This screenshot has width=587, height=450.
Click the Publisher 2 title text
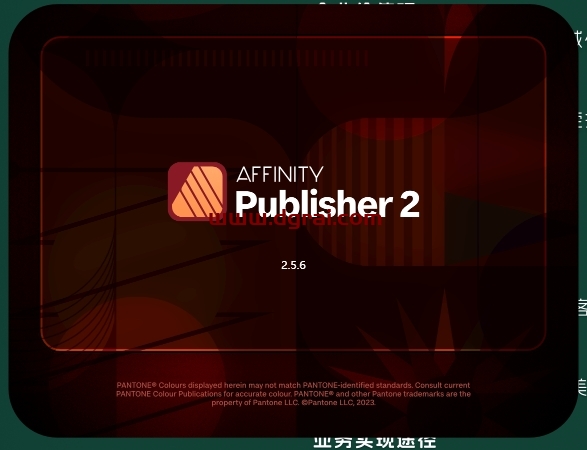(327, 203)
